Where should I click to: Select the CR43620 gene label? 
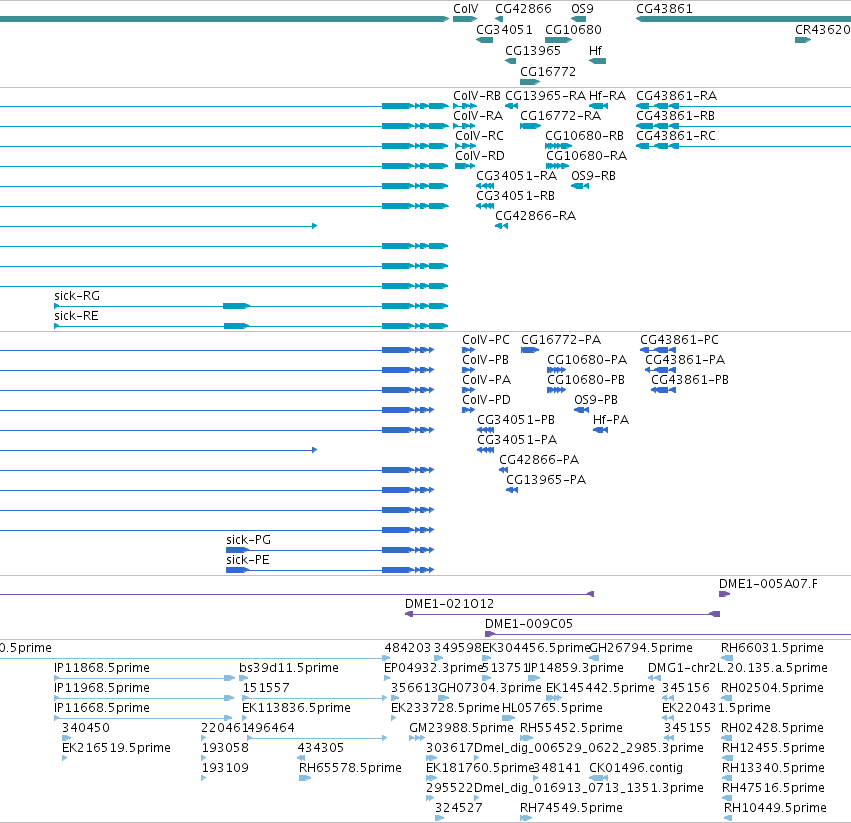[x=822, y=30]
